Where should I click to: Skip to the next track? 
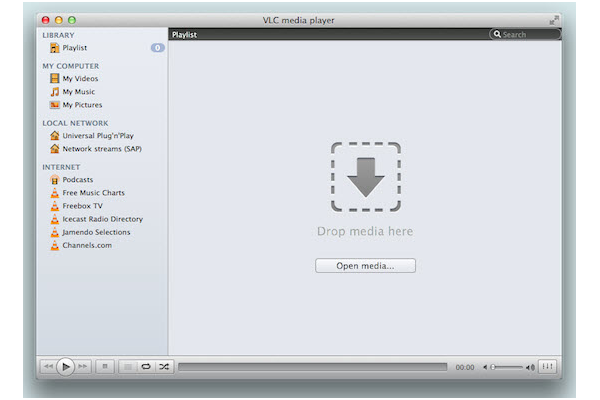tap(83, 367)
